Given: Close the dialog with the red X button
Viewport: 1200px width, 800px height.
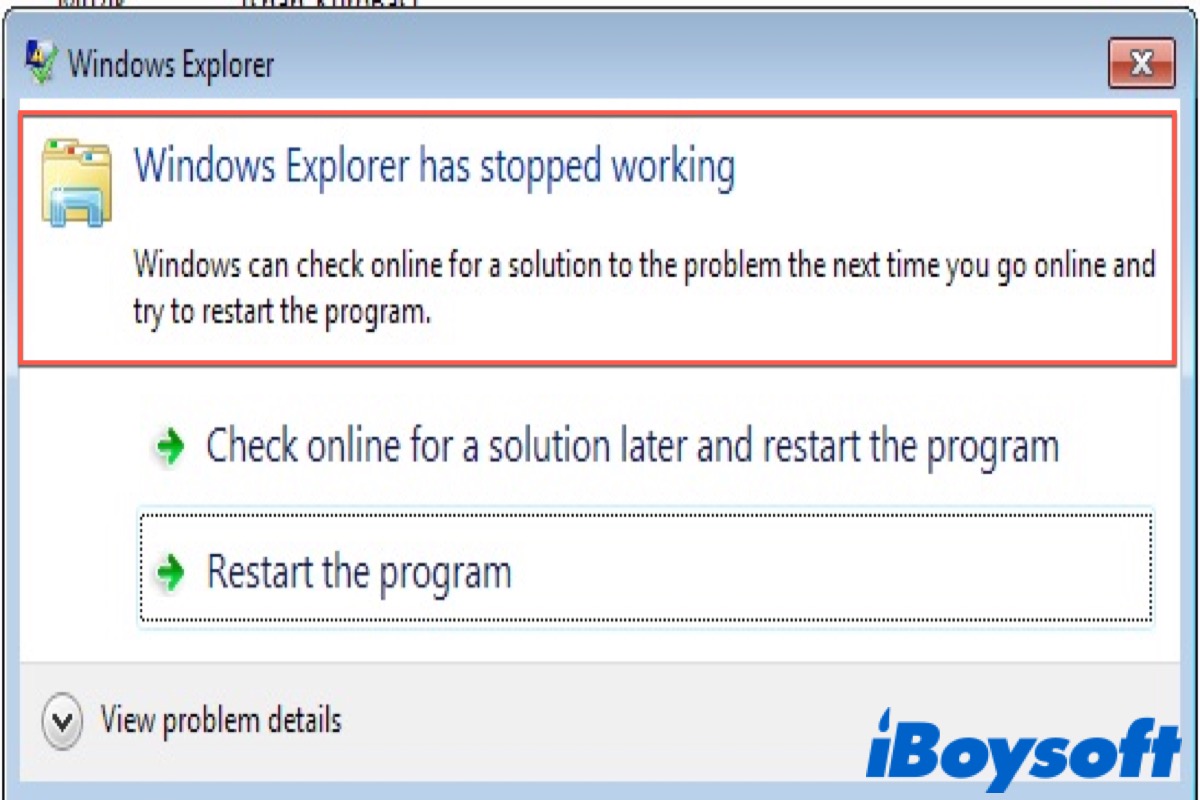Looking at the screenshot, I should (x=1141, y=65).
